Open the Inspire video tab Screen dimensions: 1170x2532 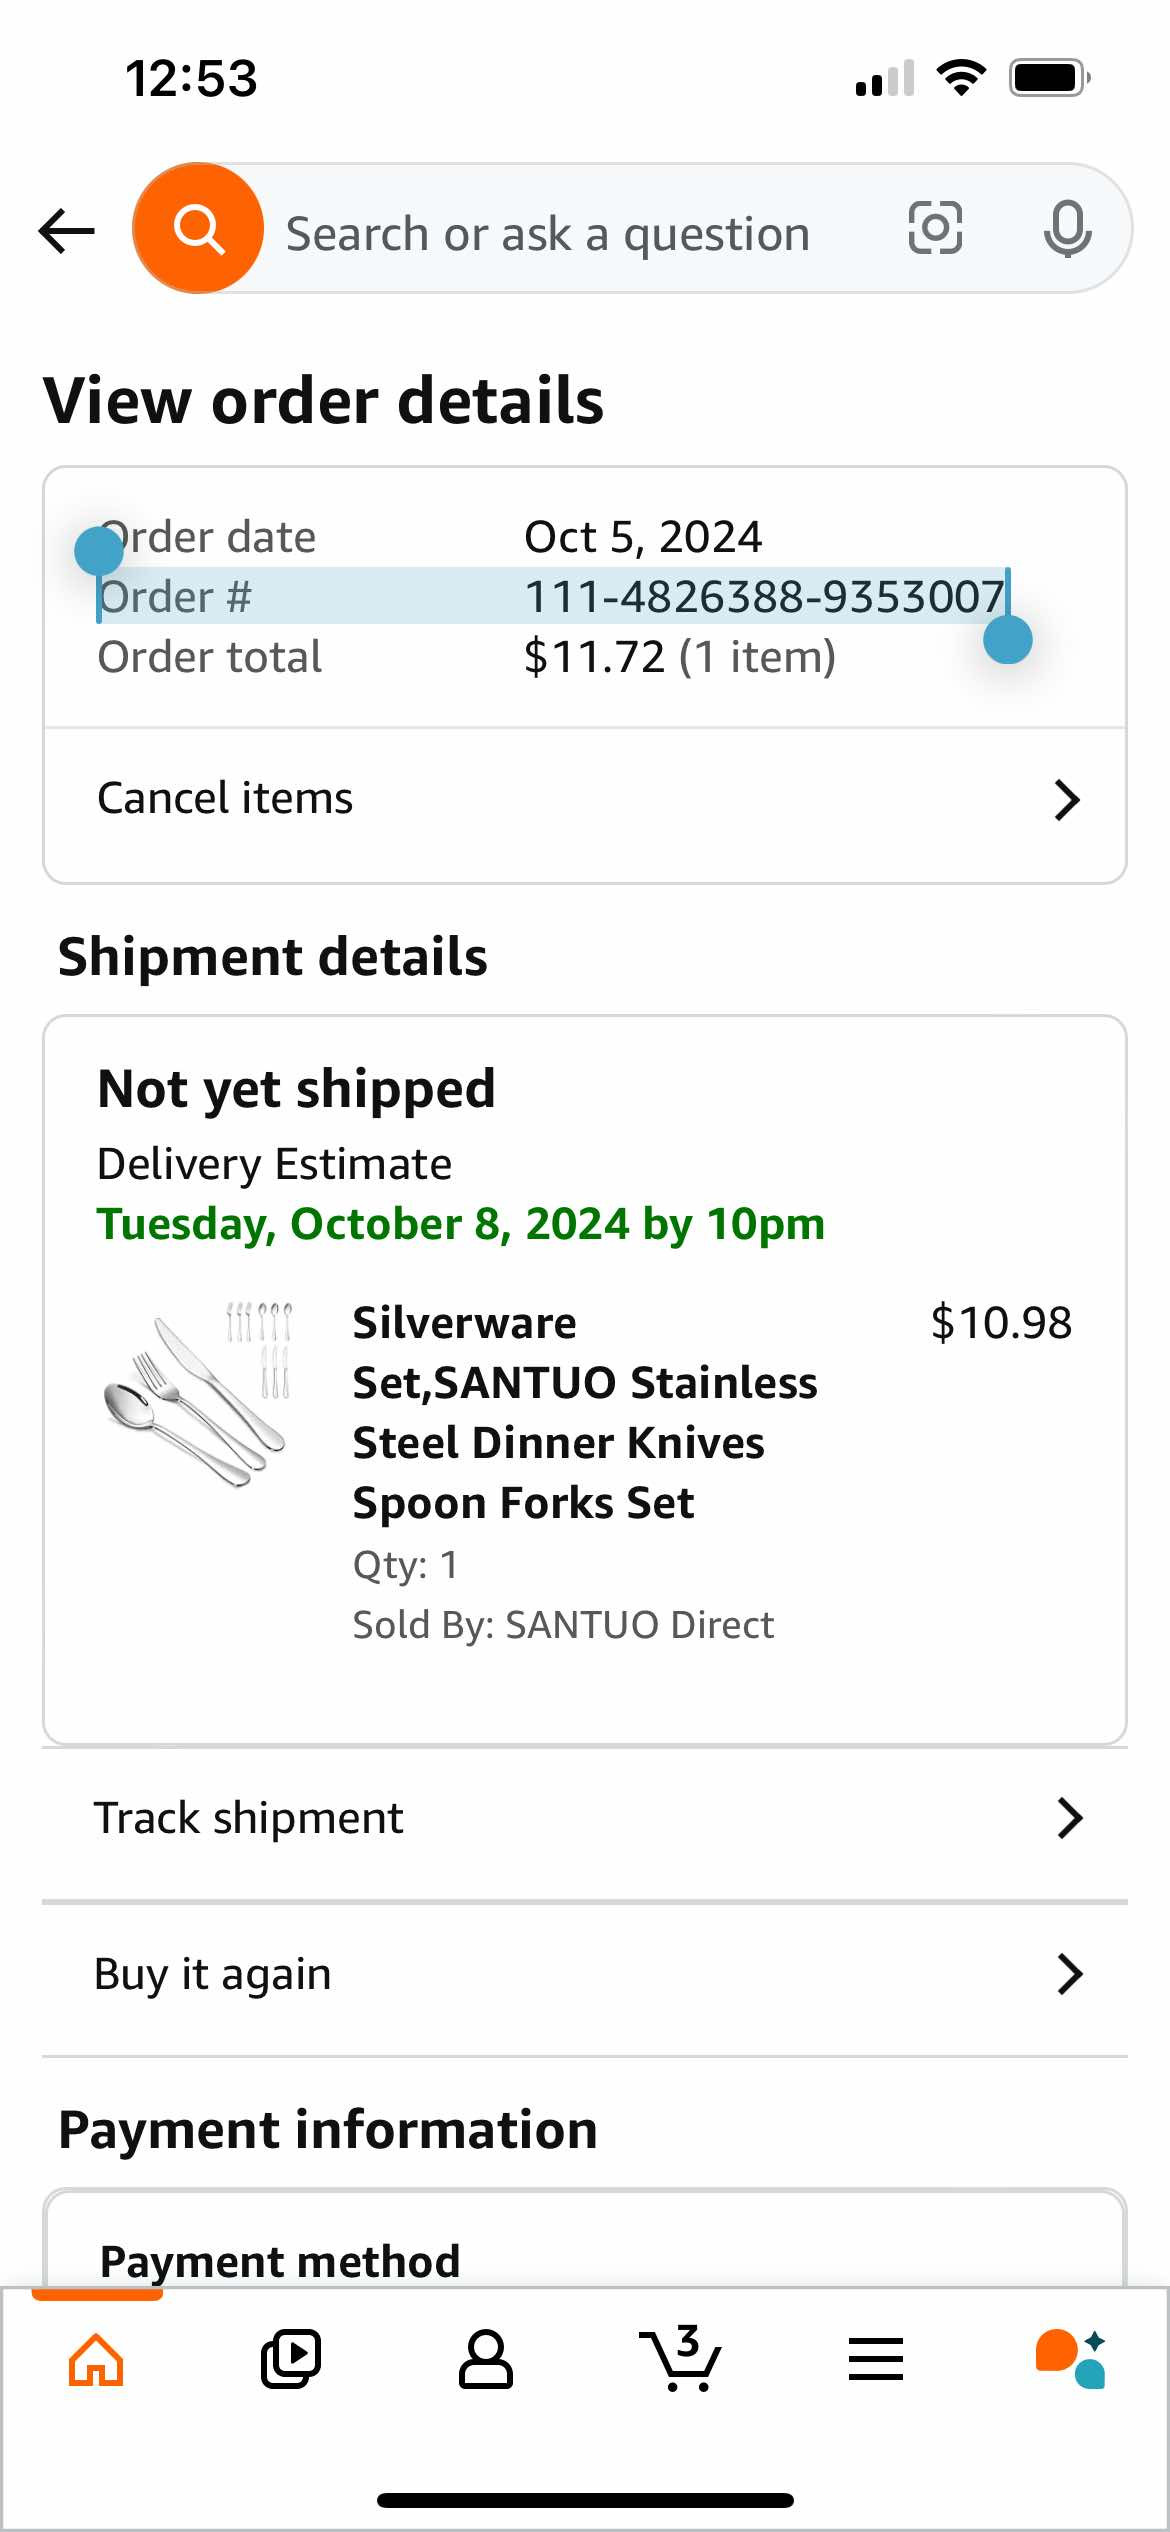[x=291, y=2360]
